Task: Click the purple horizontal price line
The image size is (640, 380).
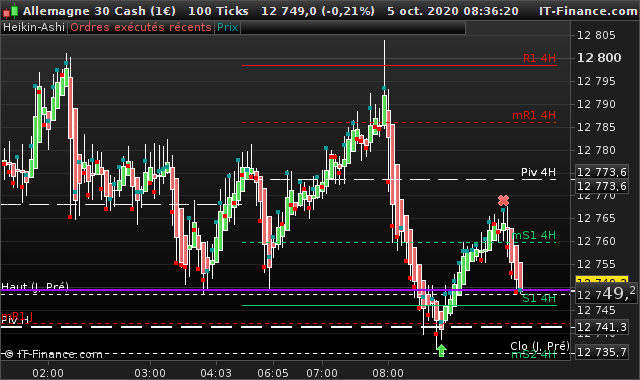Action: [286, 290]
